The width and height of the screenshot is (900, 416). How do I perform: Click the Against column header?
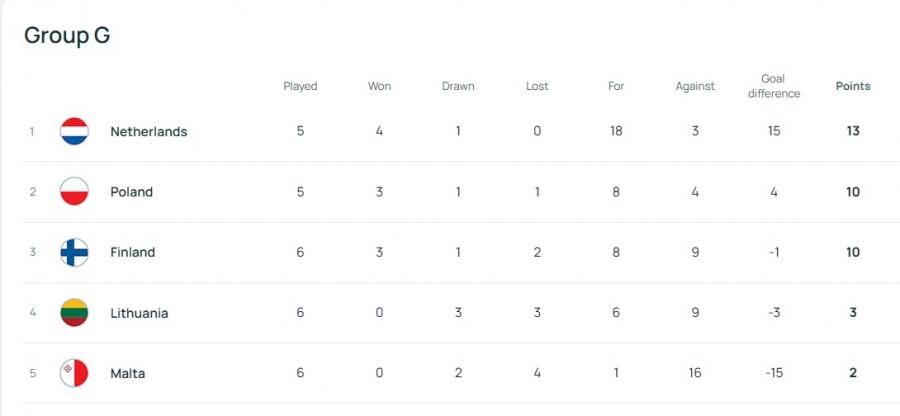coord(695,86)
